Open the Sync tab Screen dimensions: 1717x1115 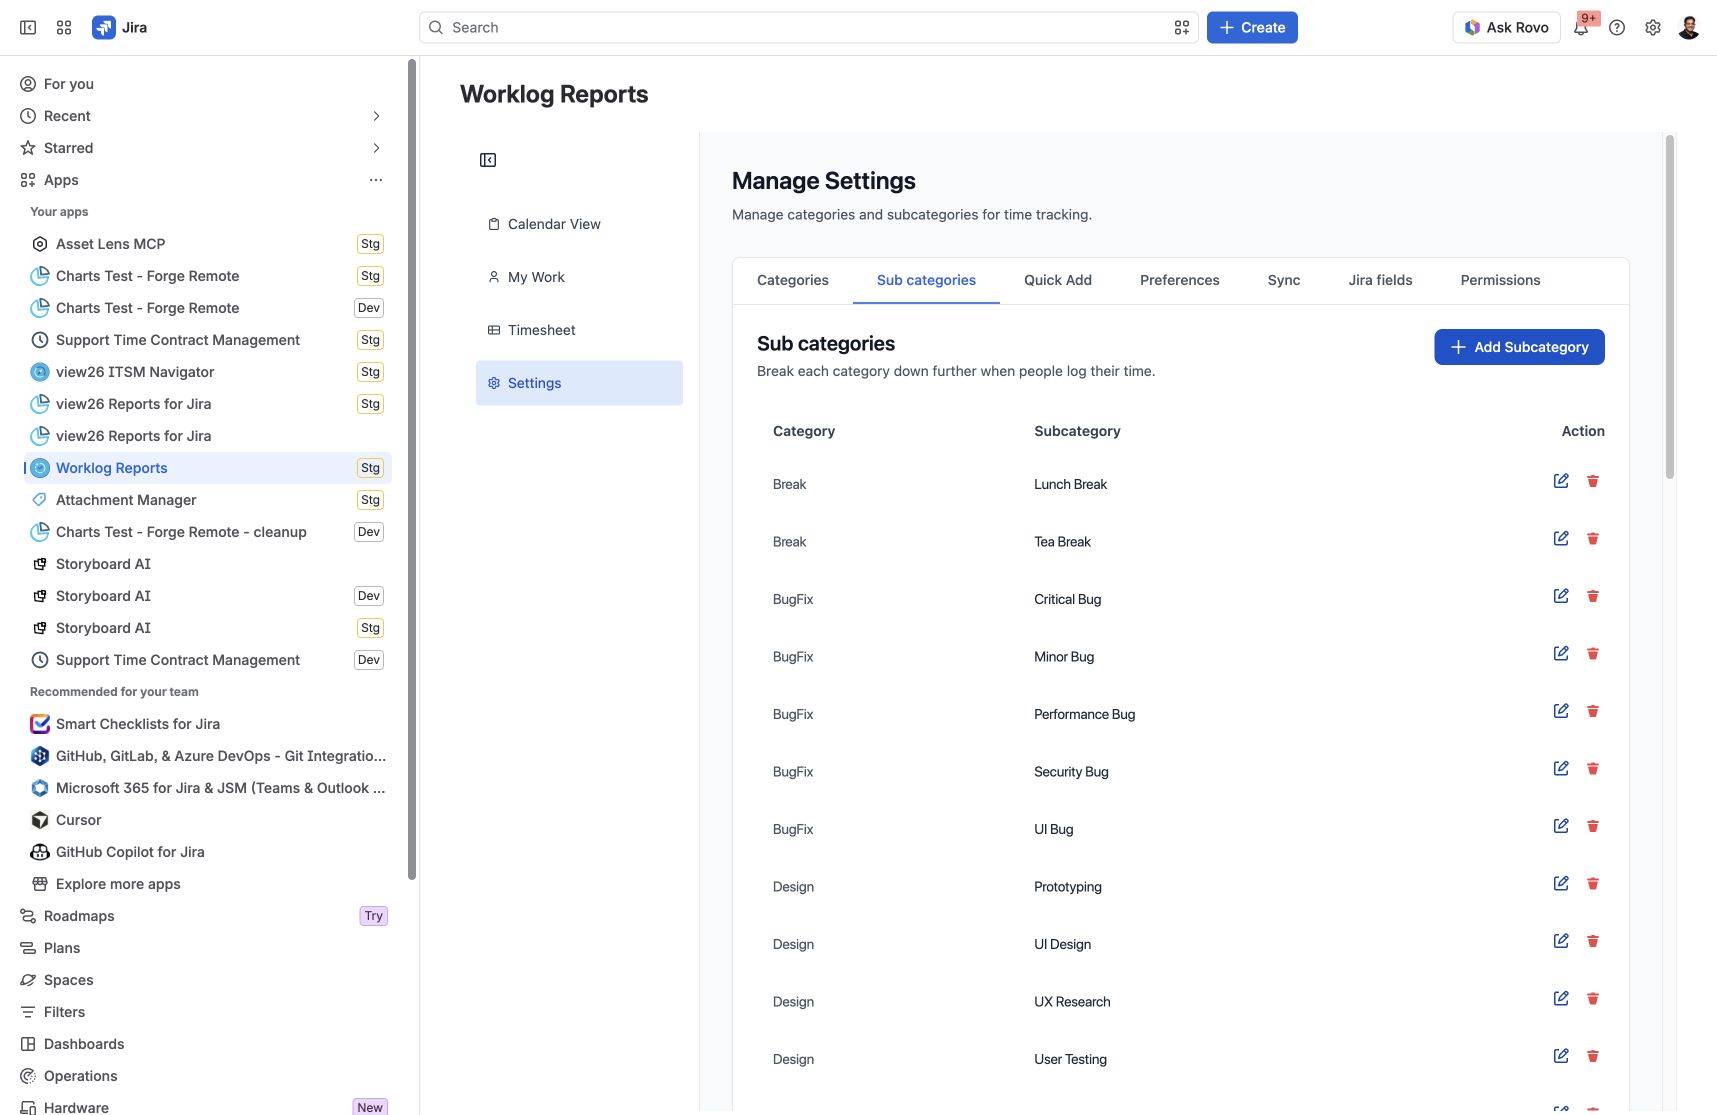(x=1284, y=280)
